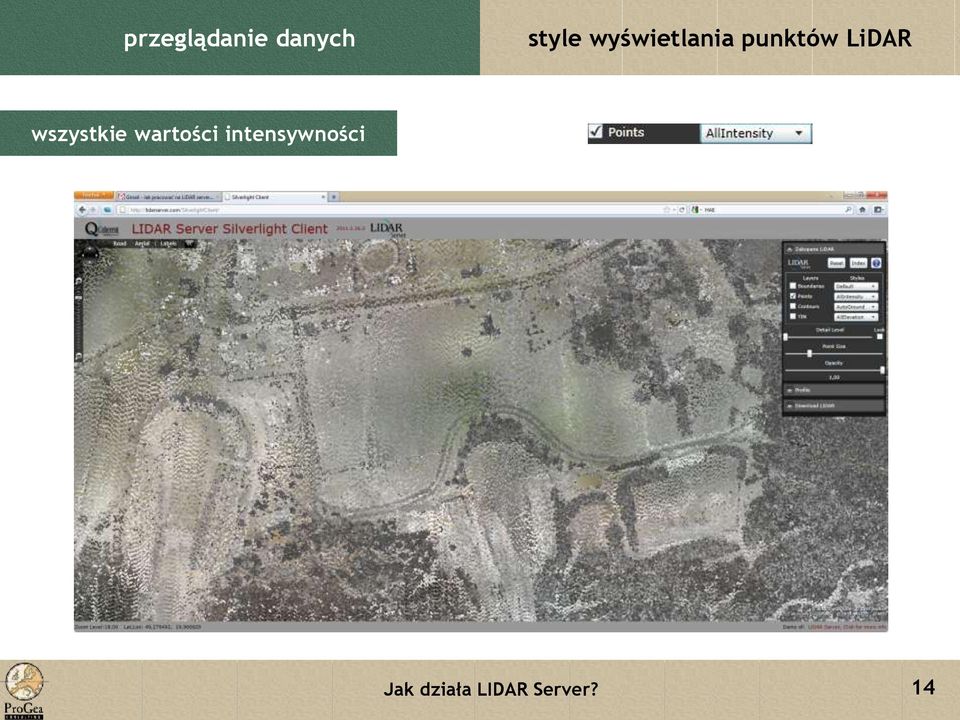
Task: Expand the Profile panel section
Action: click(834, 390)
